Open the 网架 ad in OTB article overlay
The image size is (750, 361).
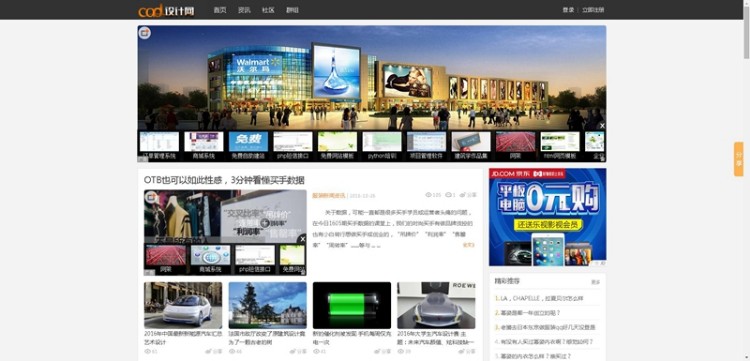166,259
